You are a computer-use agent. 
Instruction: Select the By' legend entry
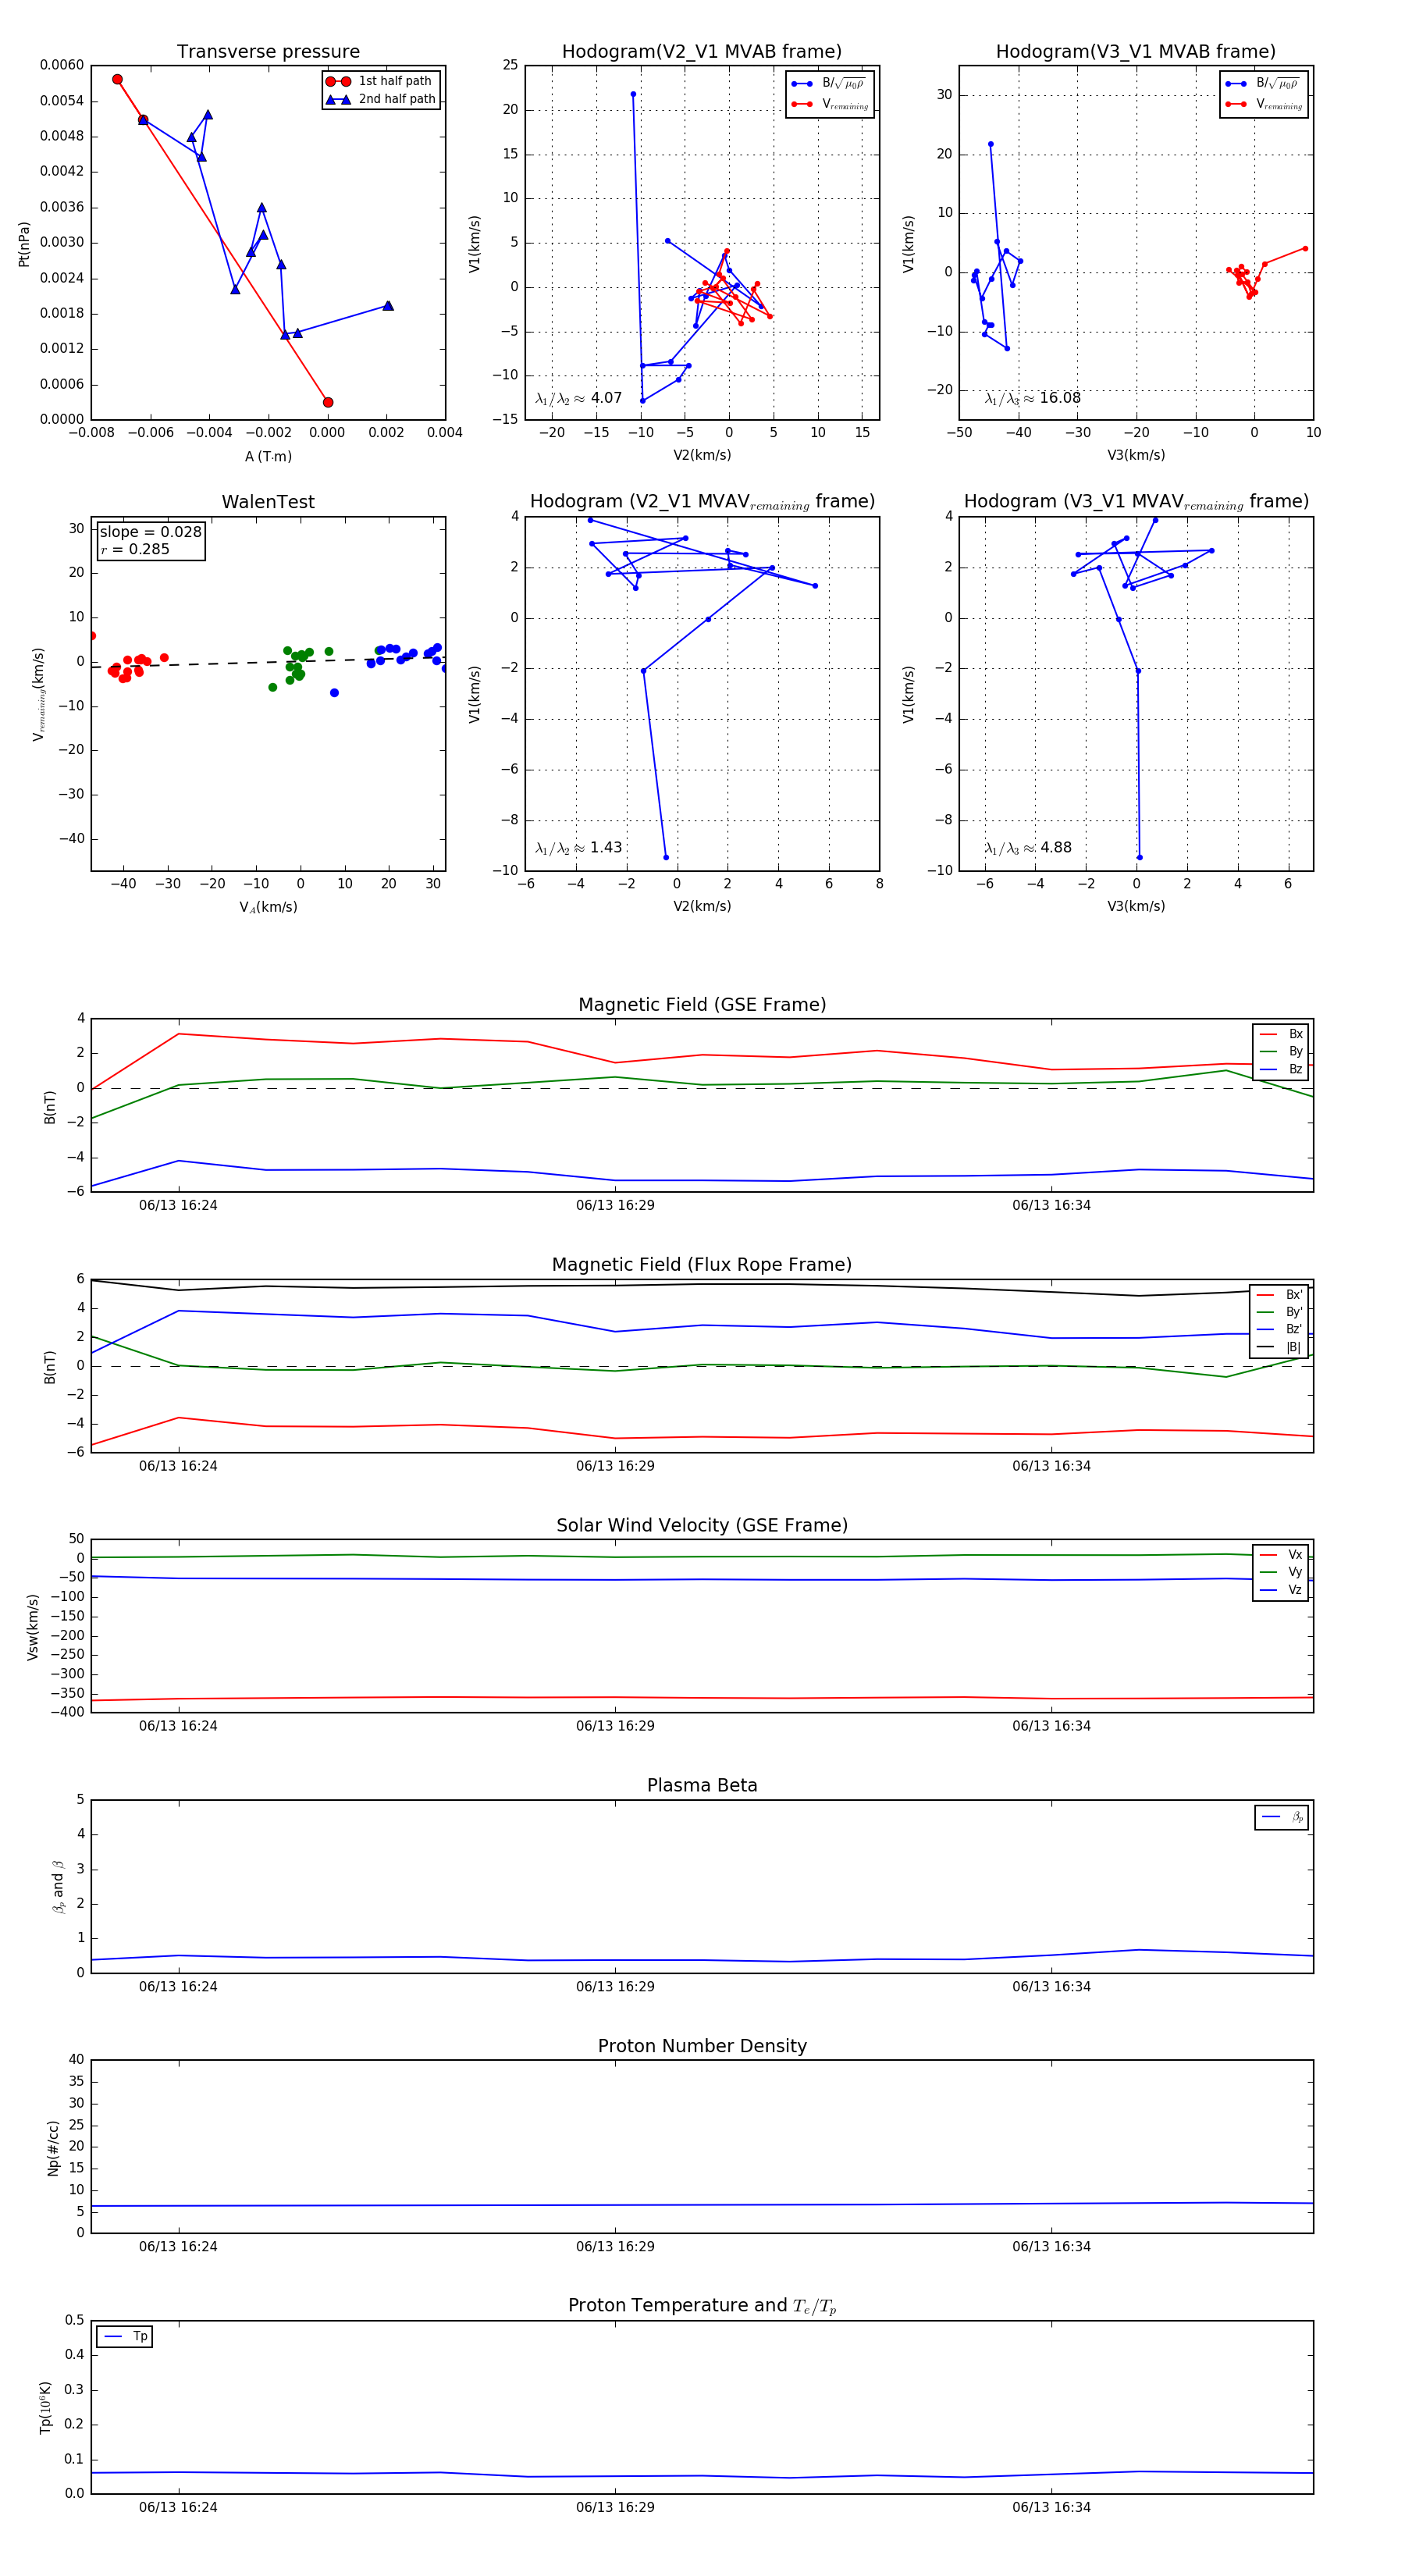1279,1312
